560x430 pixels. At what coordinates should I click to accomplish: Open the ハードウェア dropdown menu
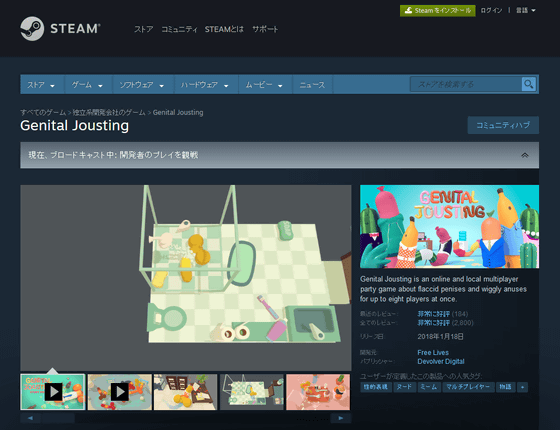[206, 85]
